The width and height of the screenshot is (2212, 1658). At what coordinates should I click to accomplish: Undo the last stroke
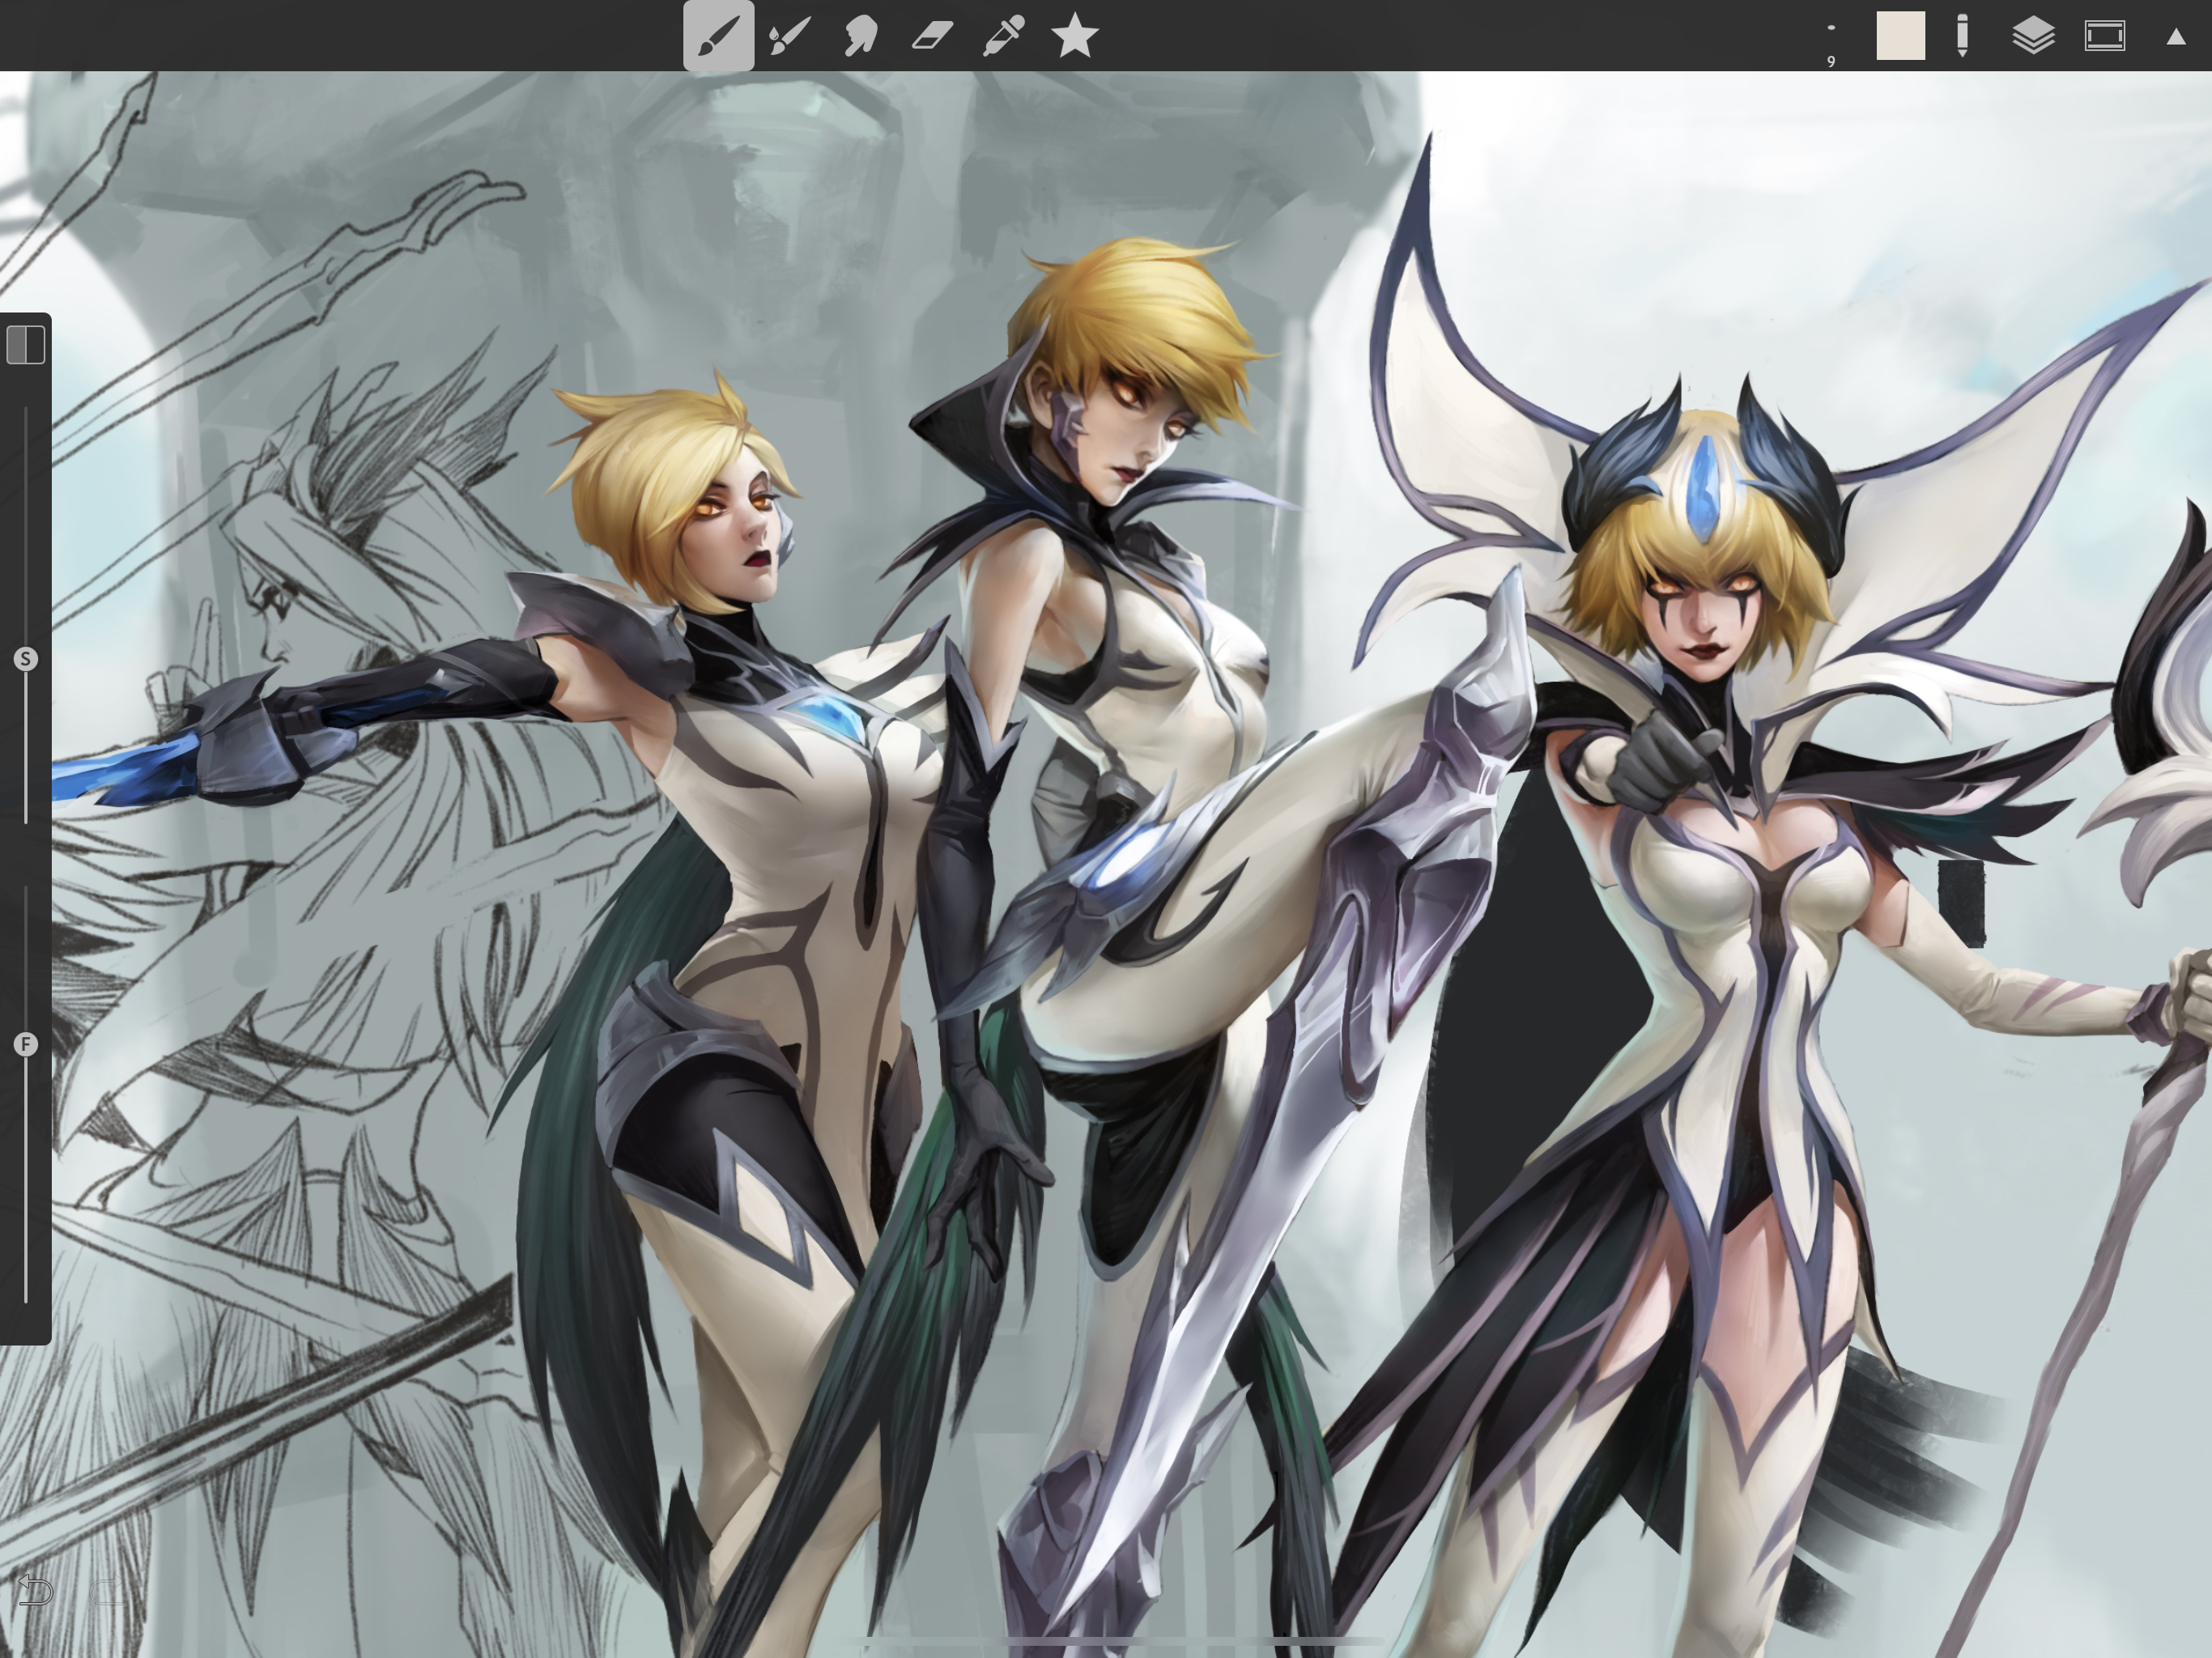tap(35, 1590)
